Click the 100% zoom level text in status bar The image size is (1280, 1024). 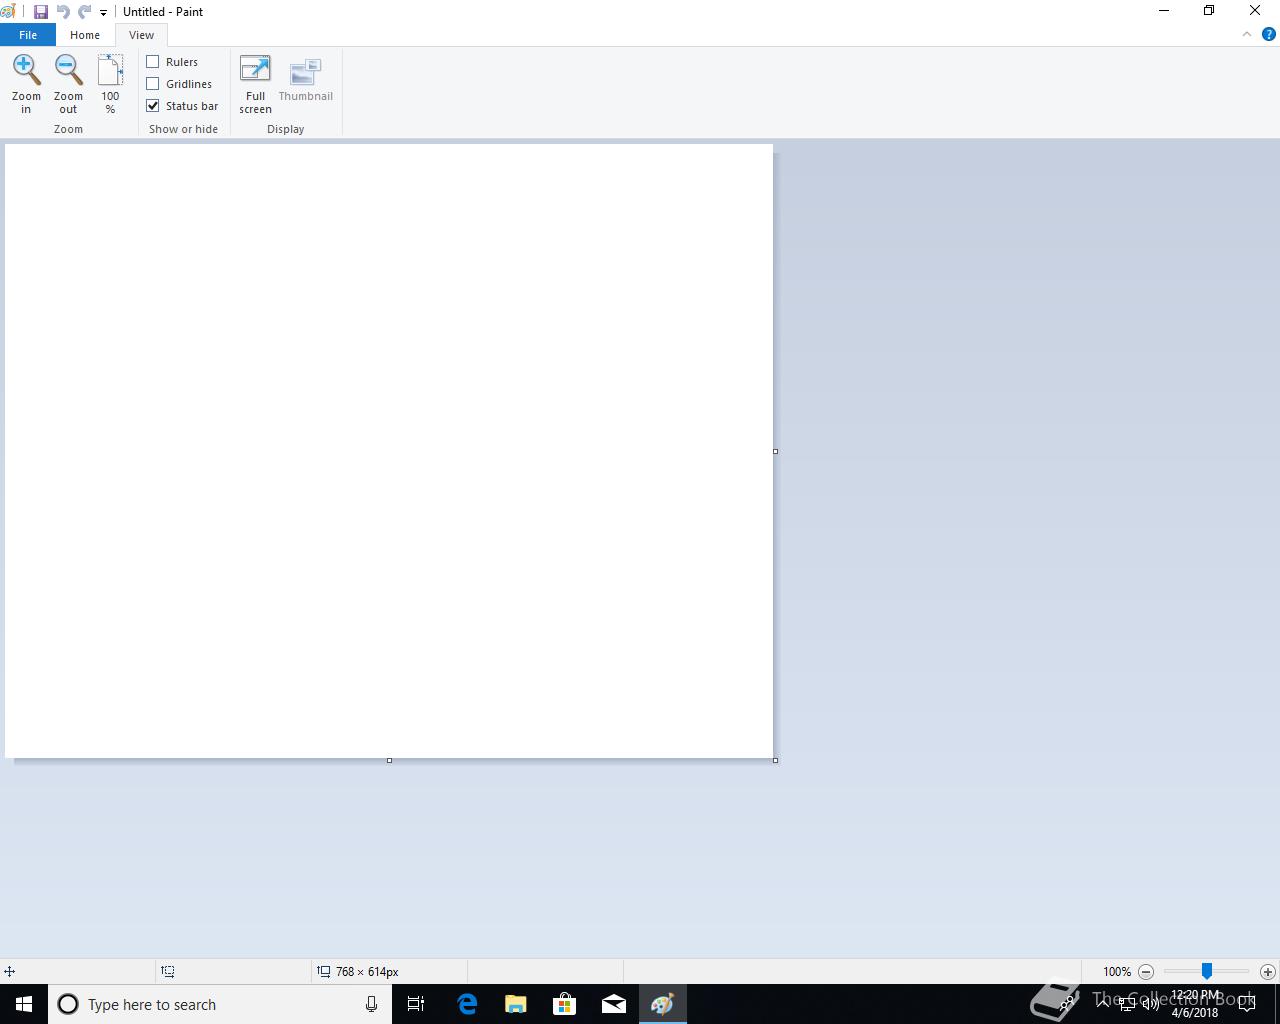[x=1117, y=972]
